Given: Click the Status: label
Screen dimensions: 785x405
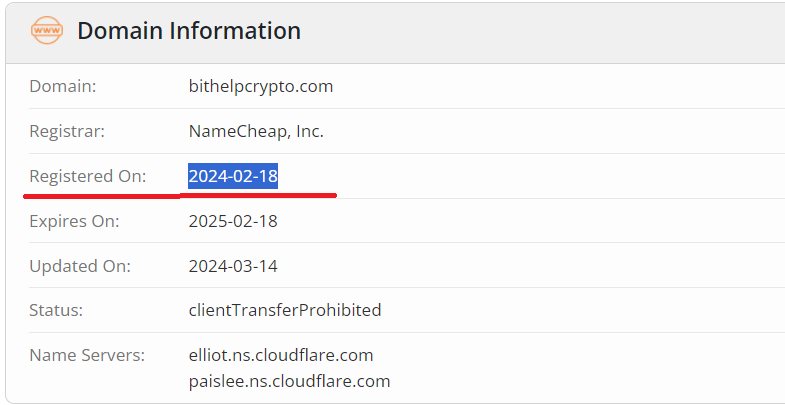Looking at the screenshot, I should [57, 310].
